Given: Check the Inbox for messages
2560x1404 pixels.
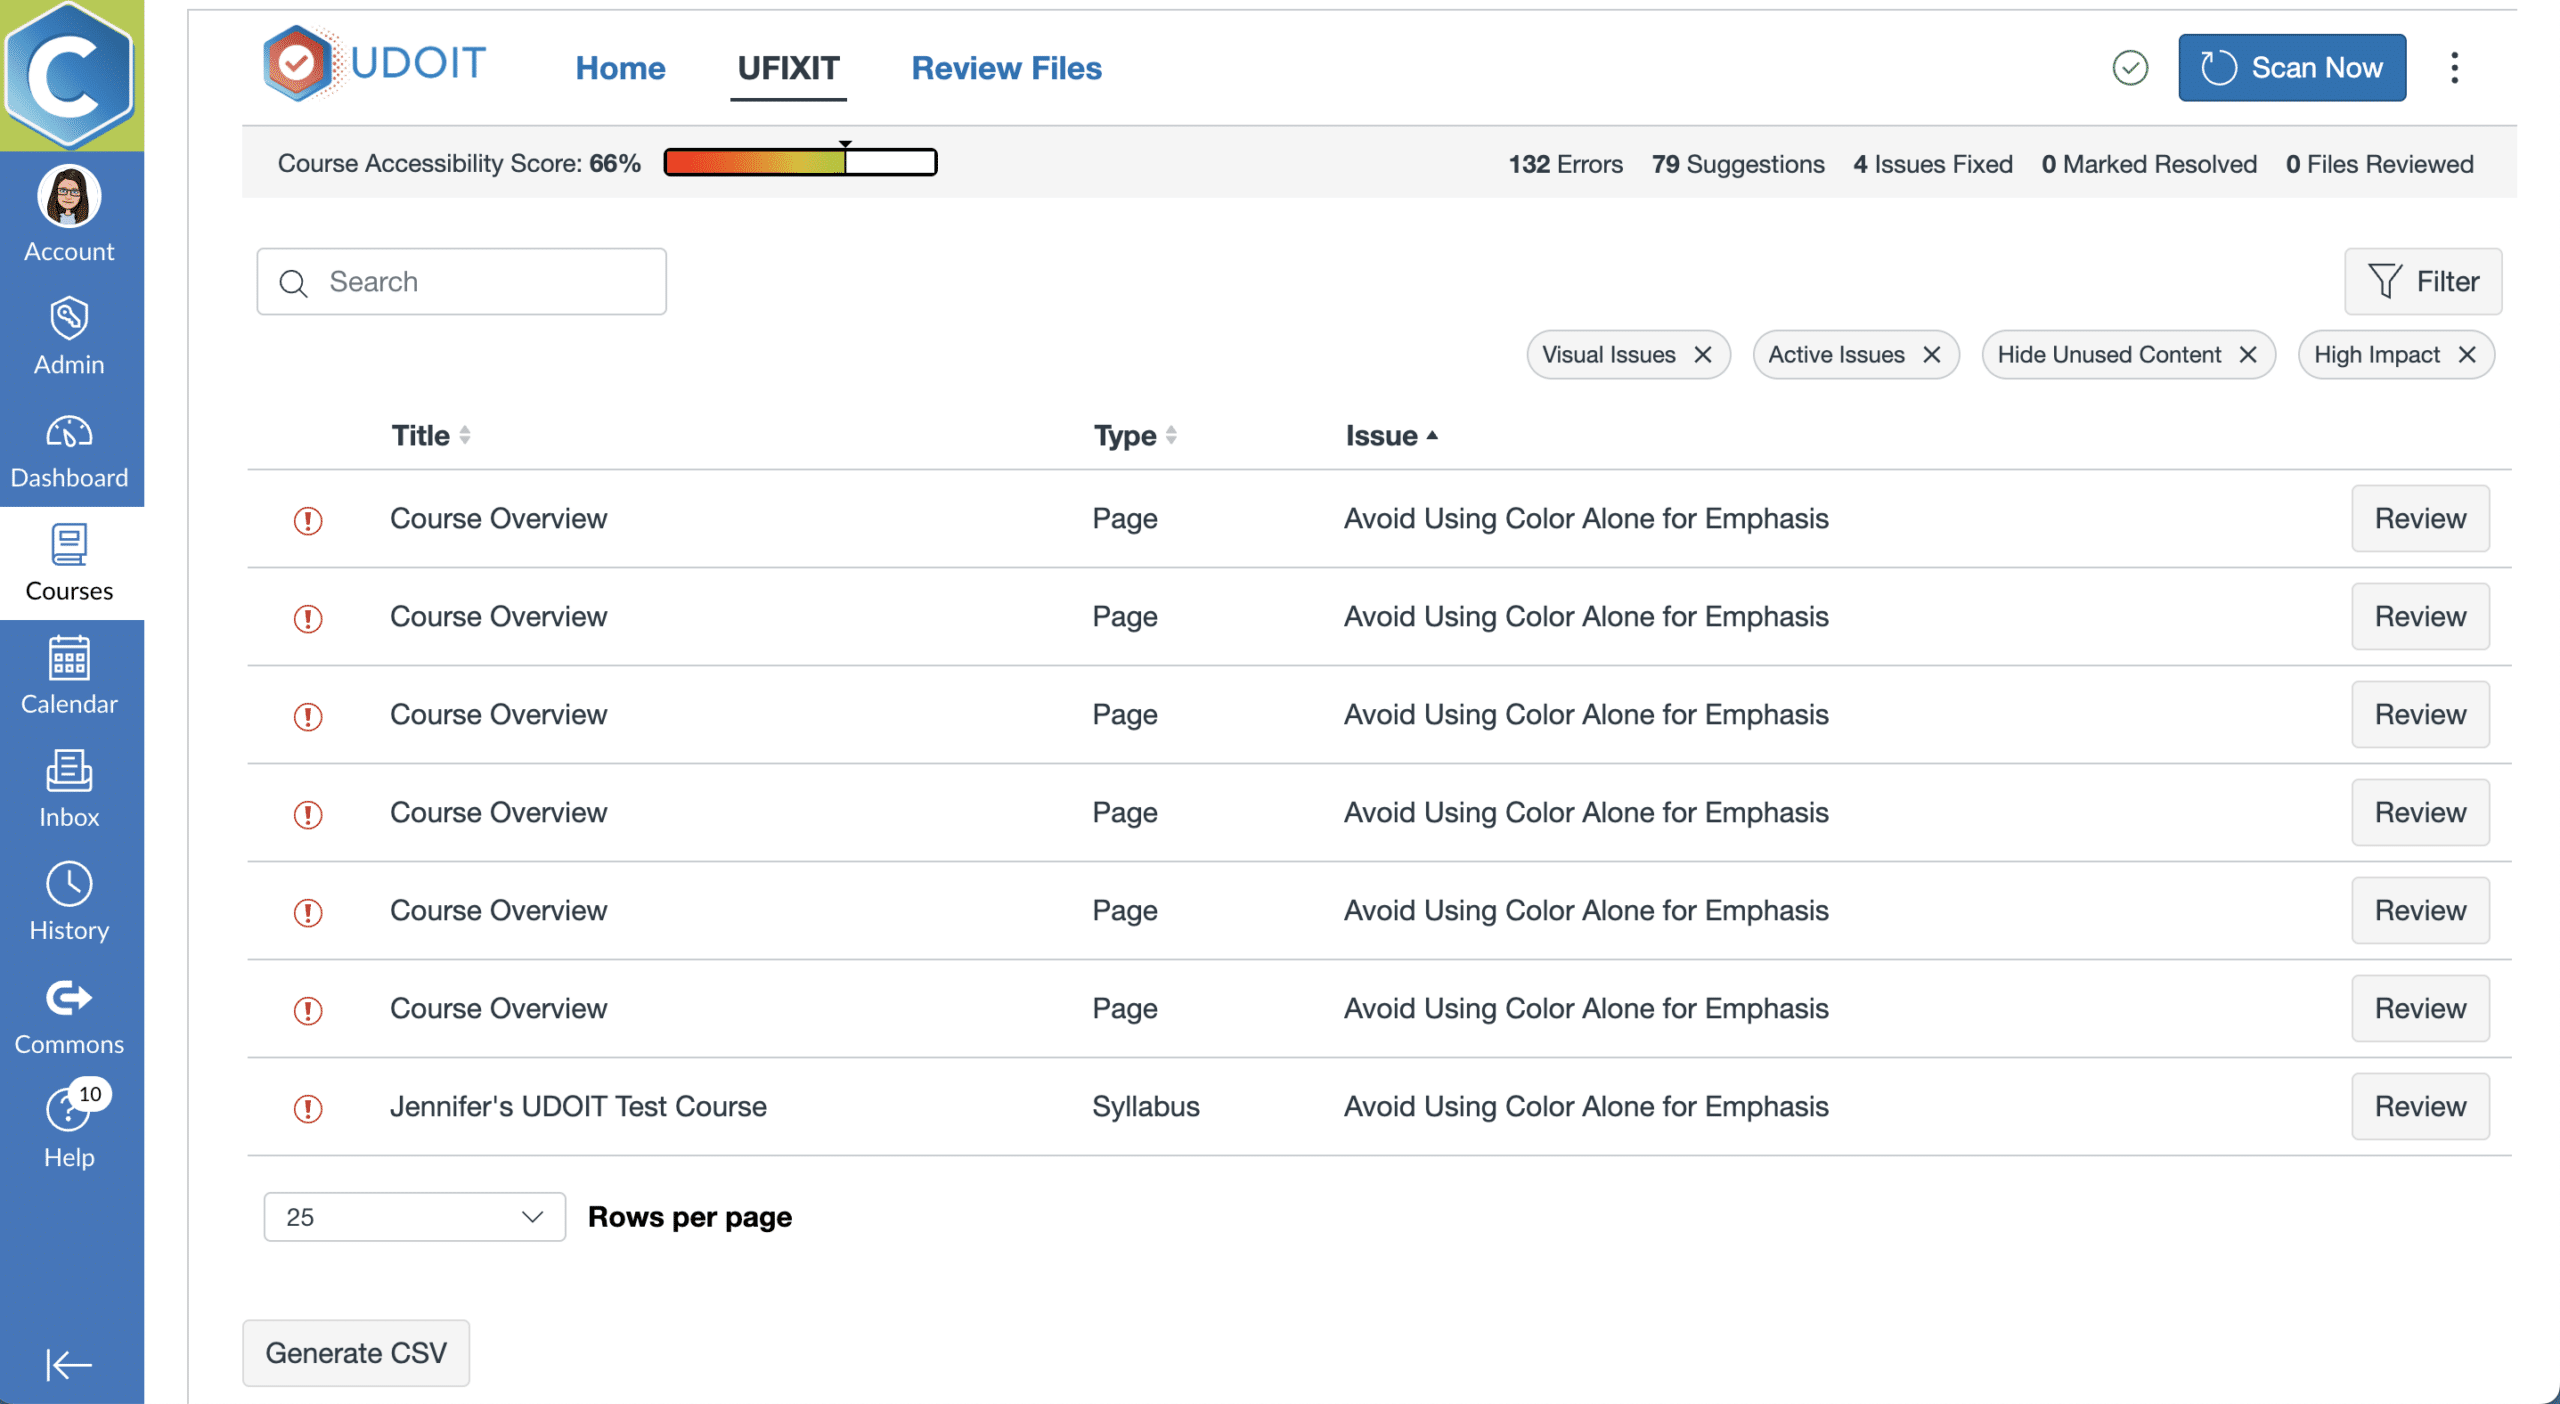Looking at the screenshot, I should [68, 789].
